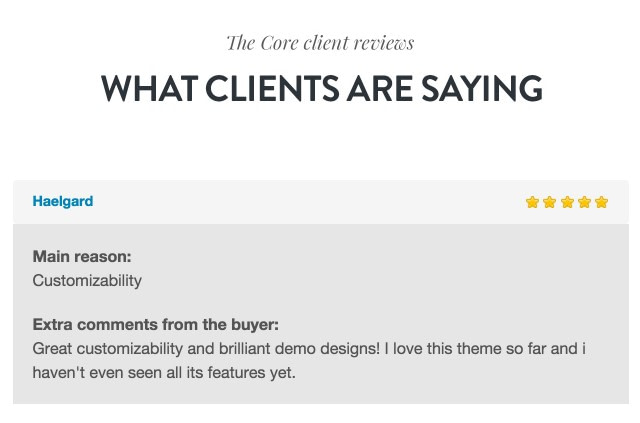Viewport: 640px width, 423px height.
Task: Click the middle rating star
Action: [567, 202]
